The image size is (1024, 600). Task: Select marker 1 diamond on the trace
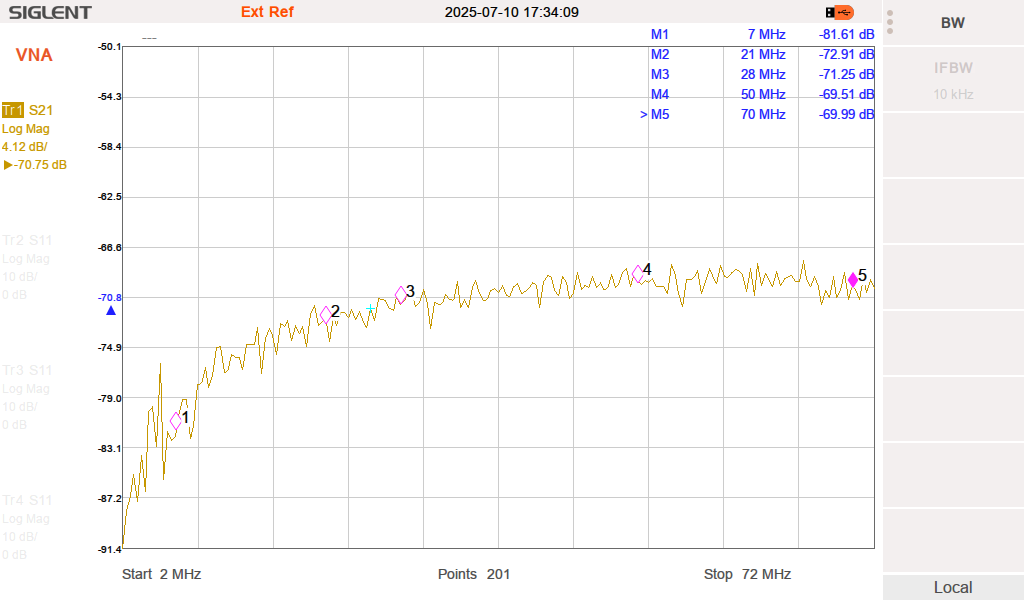pos(176,421)
